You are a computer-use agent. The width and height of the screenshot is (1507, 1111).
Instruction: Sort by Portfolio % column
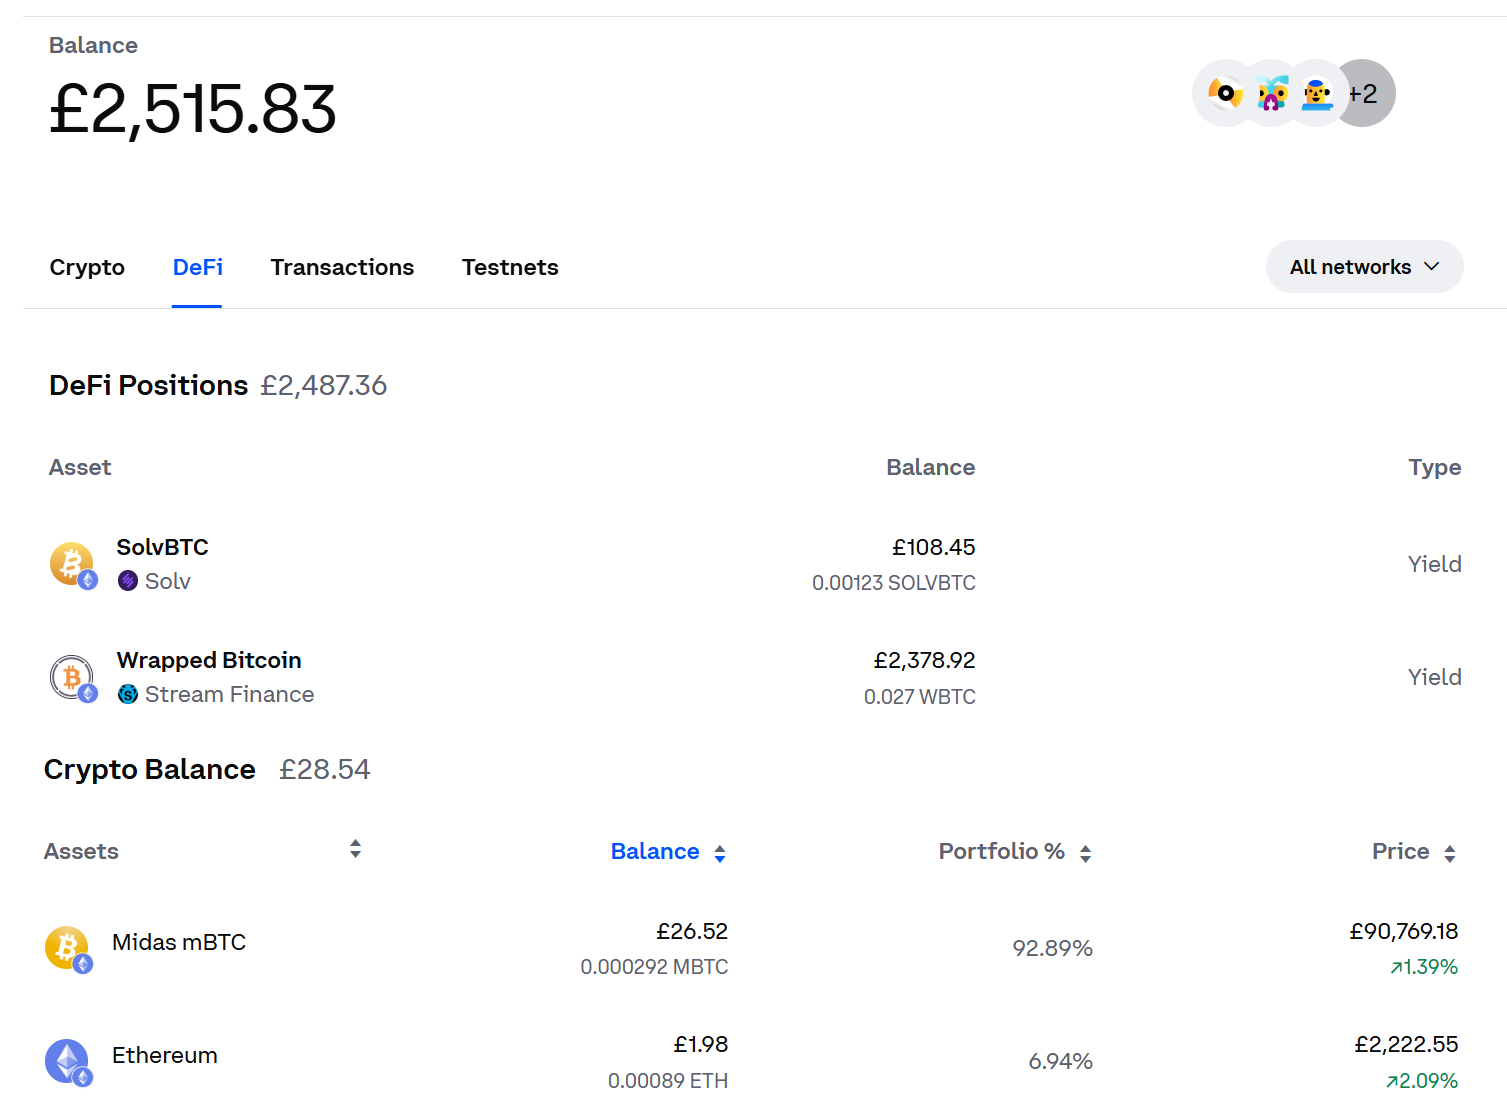[1015, 852]
